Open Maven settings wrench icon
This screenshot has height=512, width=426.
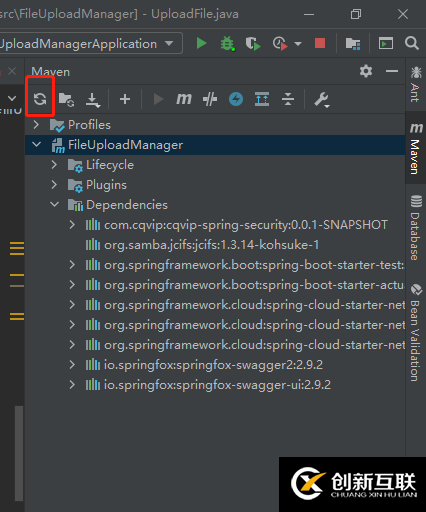(x=322, y=100)
